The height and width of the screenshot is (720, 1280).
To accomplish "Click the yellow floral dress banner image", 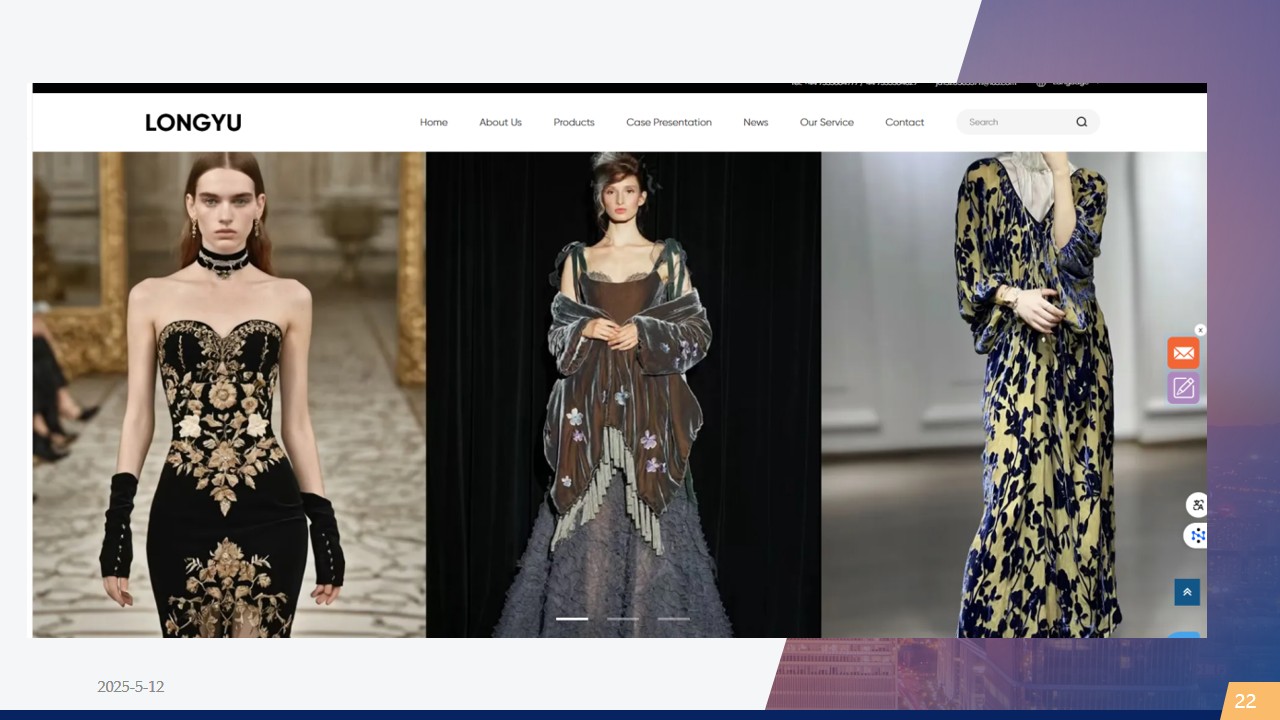I will pyautogui.click(x=1014, y=395).
